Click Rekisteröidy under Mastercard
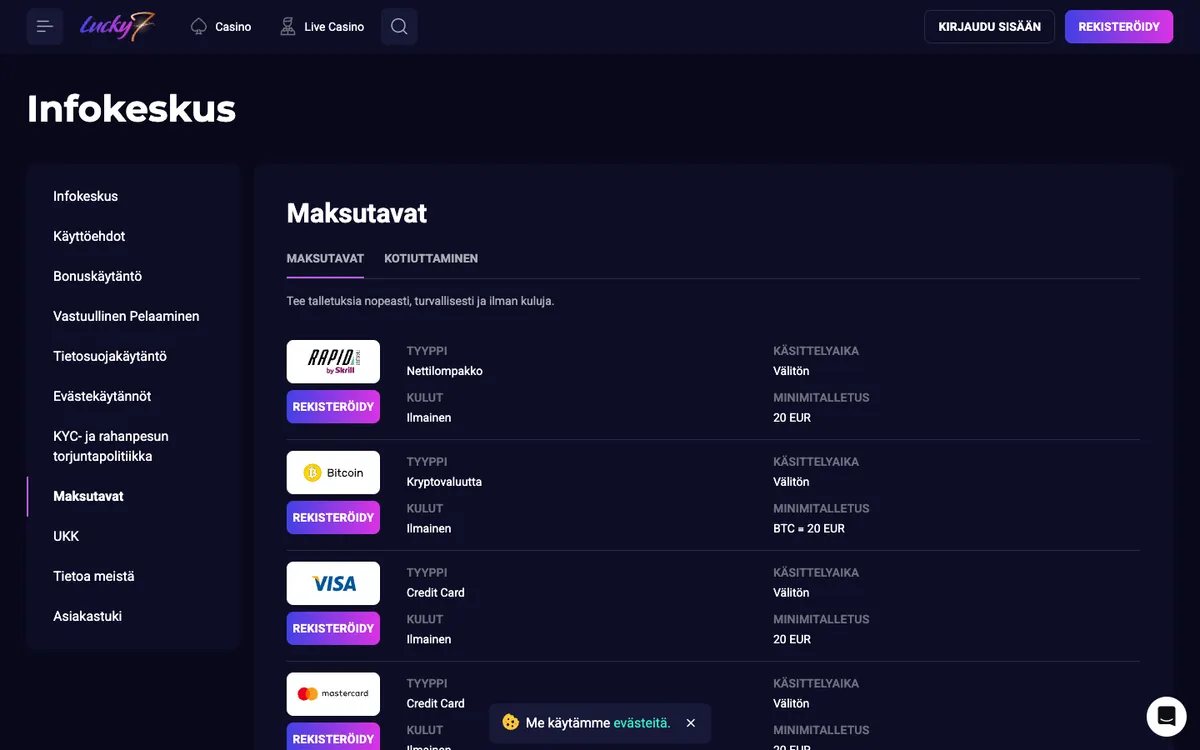Viewport: 1200px width, 750px height. pyautogui.click(x=333, y=736)
